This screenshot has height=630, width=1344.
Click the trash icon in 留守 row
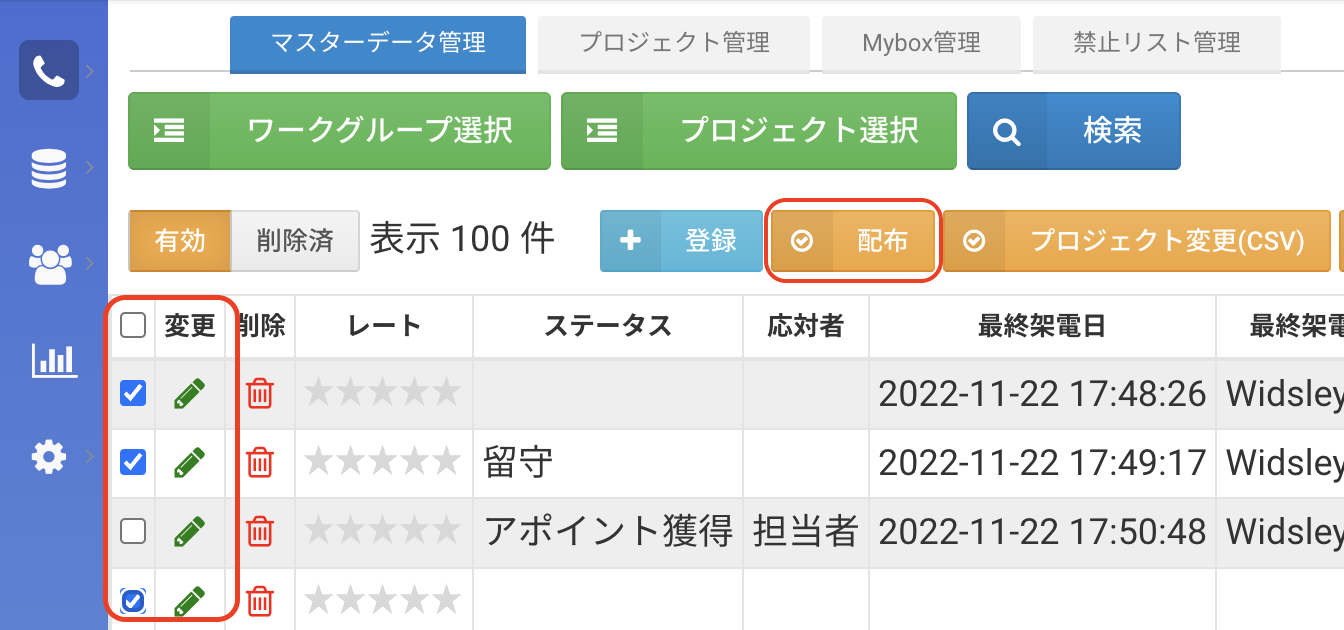[260, 462]
